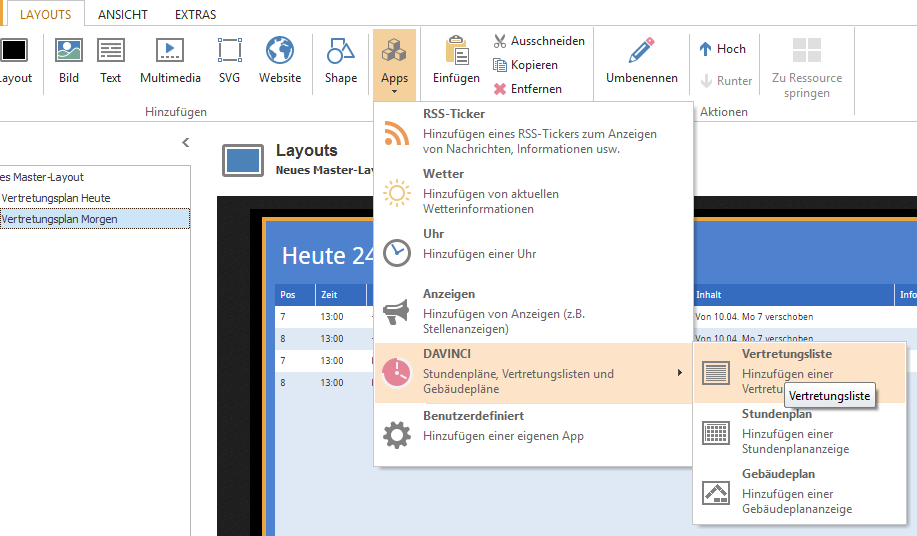Choose Benutzerdefiniert custom app entry

[533, 434]
